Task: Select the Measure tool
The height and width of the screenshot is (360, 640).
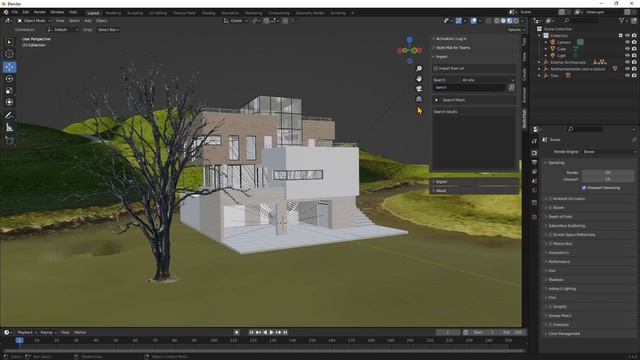Action: [9, 128]
